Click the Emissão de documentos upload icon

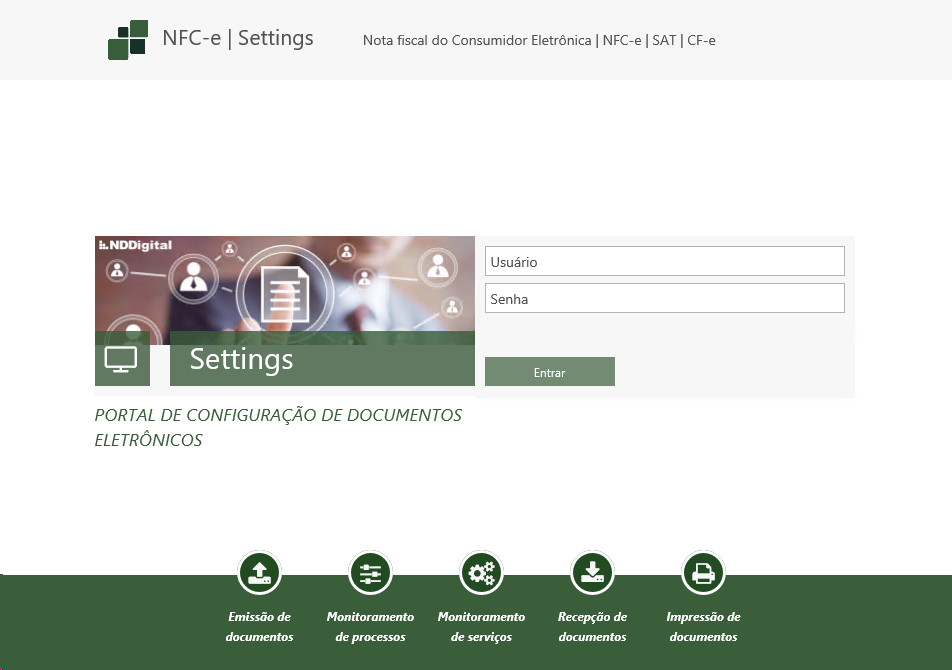click(x=259, y=574)
